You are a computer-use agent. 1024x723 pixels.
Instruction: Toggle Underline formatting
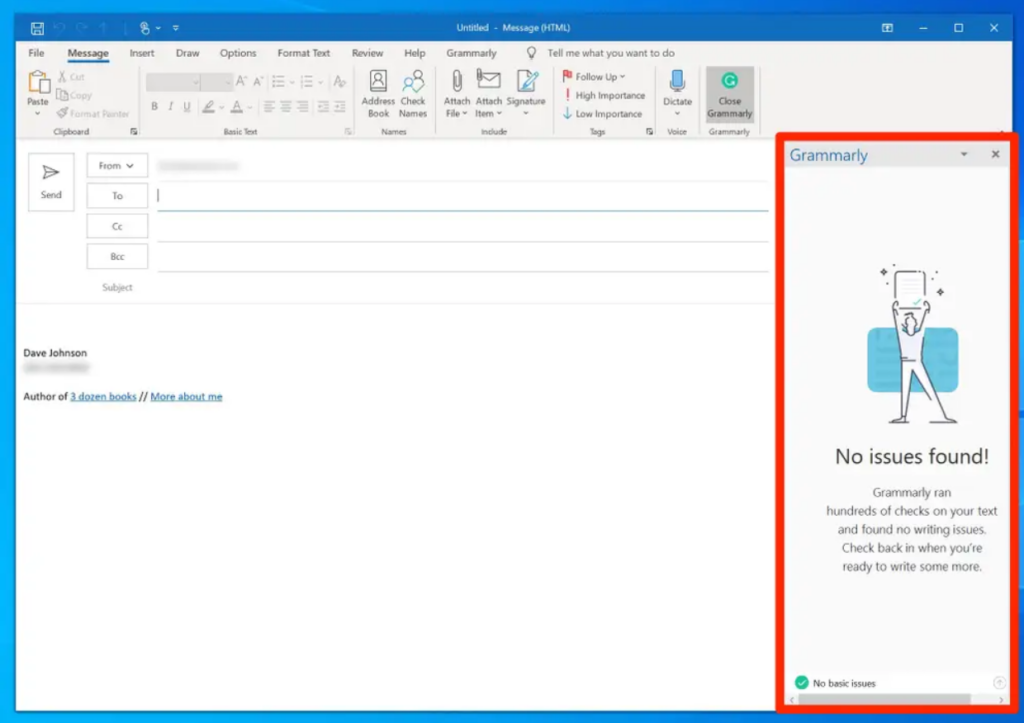click(187, 106)
